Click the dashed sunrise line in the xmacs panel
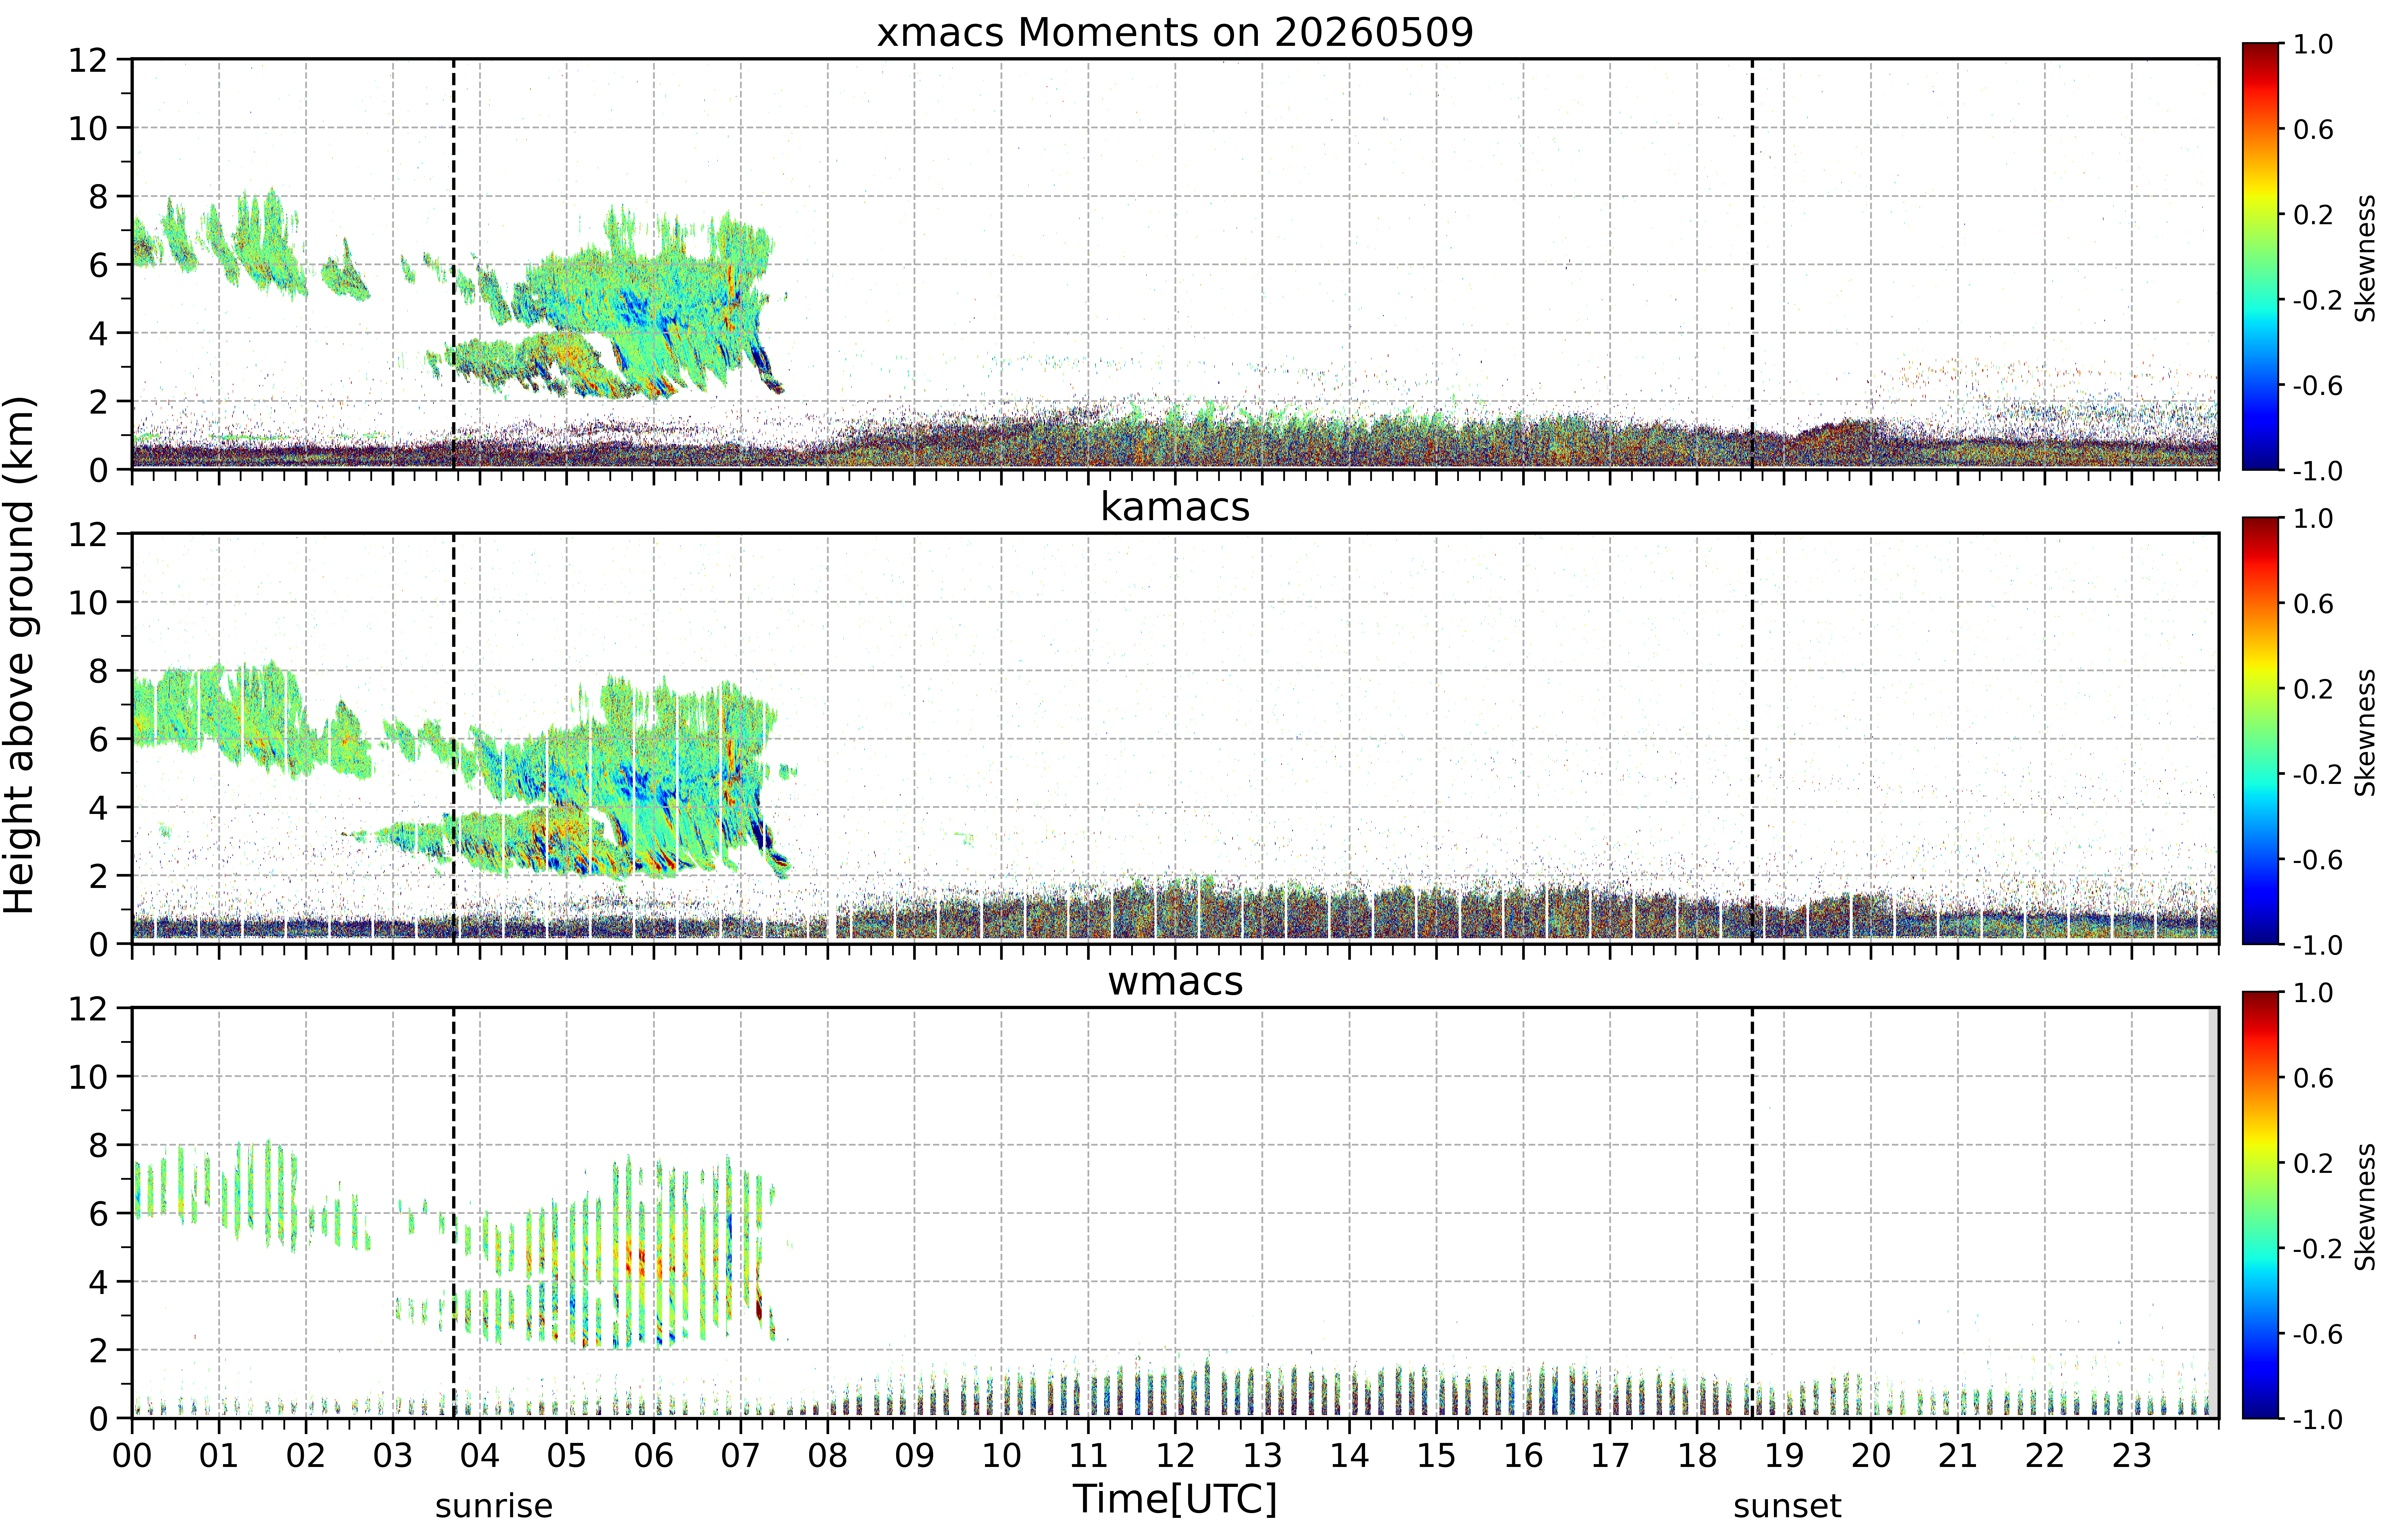The width and height of the screenshot is (2394, 1540). (x=454, y=264)
